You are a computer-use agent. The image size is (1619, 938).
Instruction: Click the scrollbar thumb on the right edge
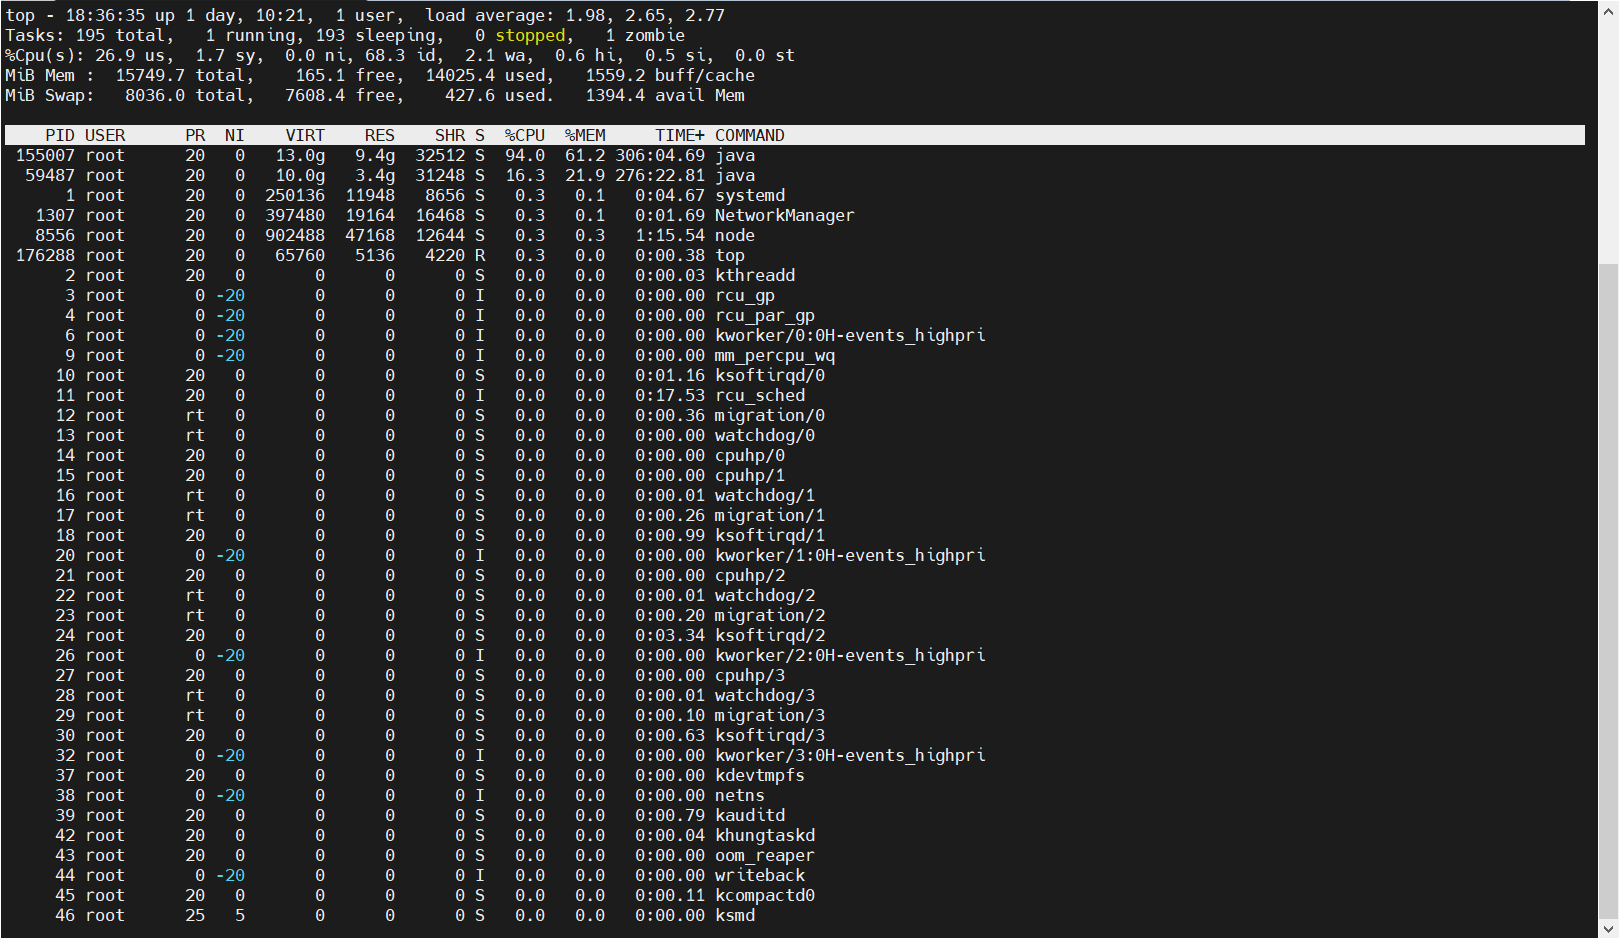pos(1608,590)
